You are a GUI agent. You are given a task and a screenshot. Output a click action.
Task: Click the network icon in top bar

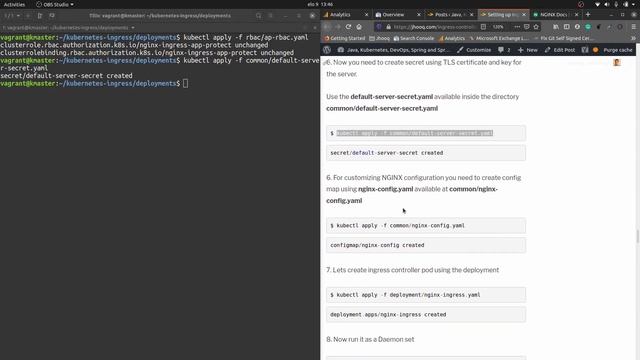click(x=598, y=4)
